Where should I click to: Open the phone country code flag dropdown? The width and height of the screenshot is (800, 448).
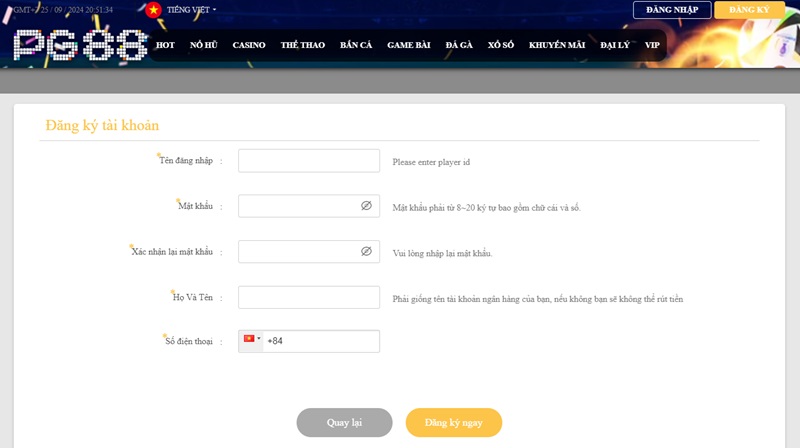pyautogui.click(x=252, y=339)
